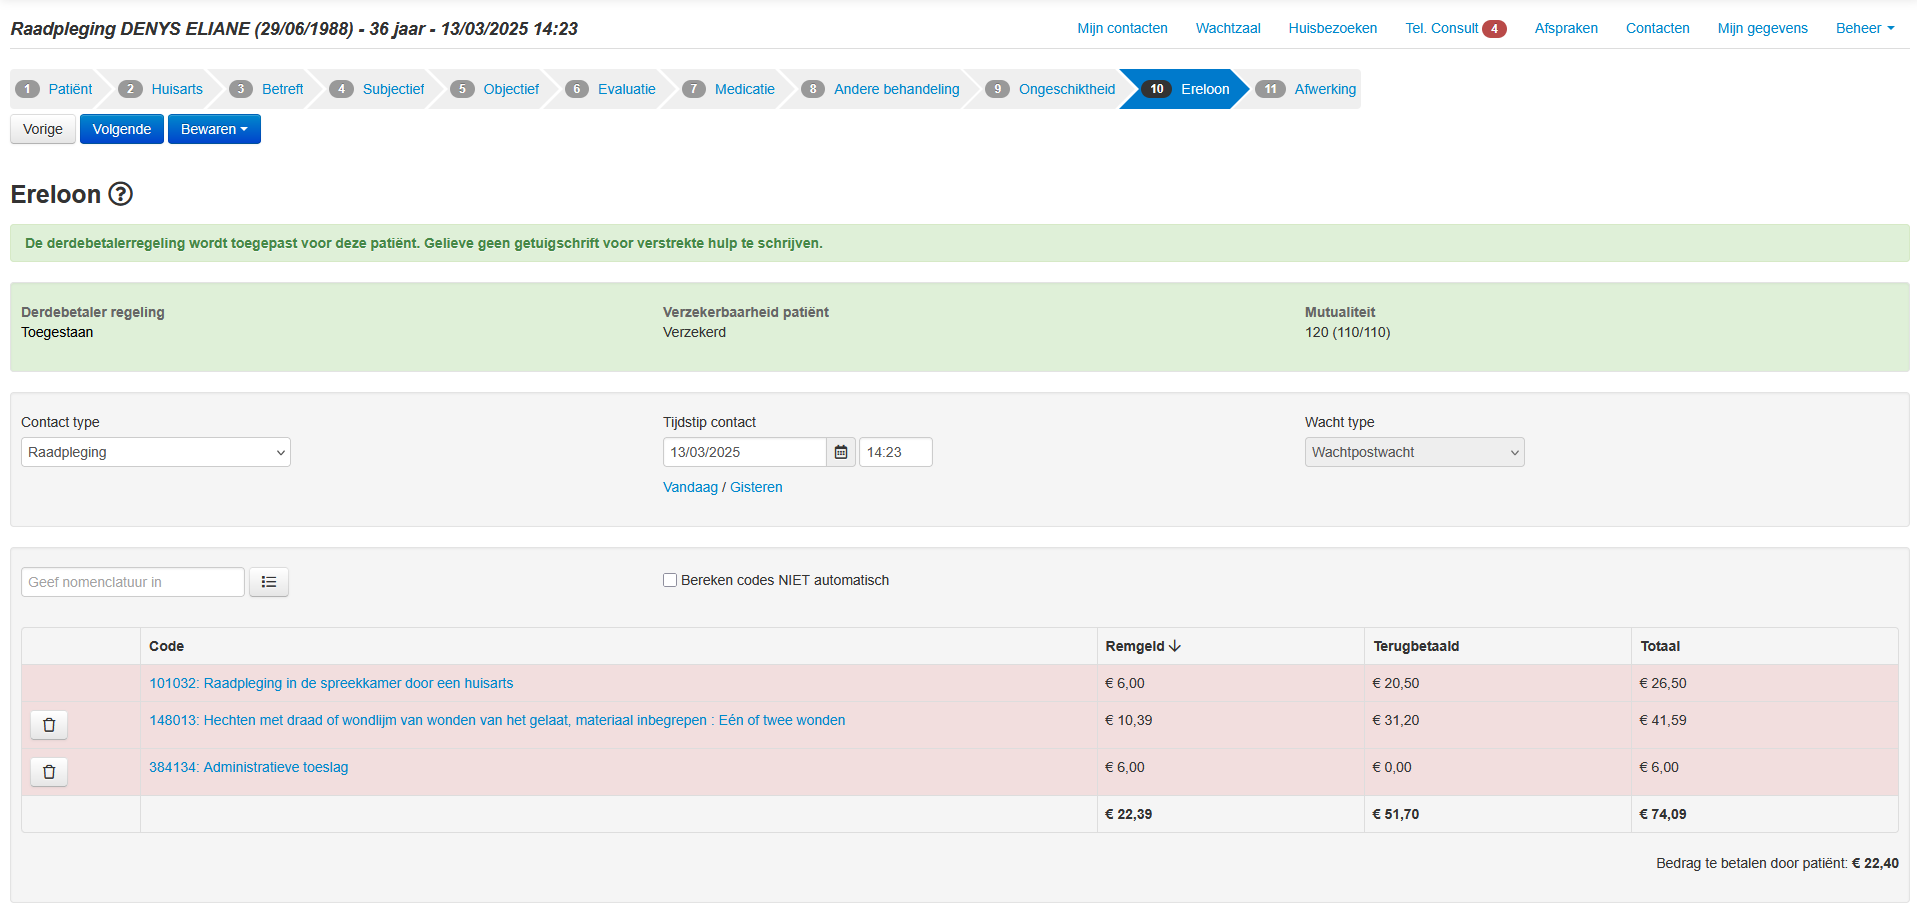
Task: Click the contact date field 13/03/2025
Action: coord(745,452)
